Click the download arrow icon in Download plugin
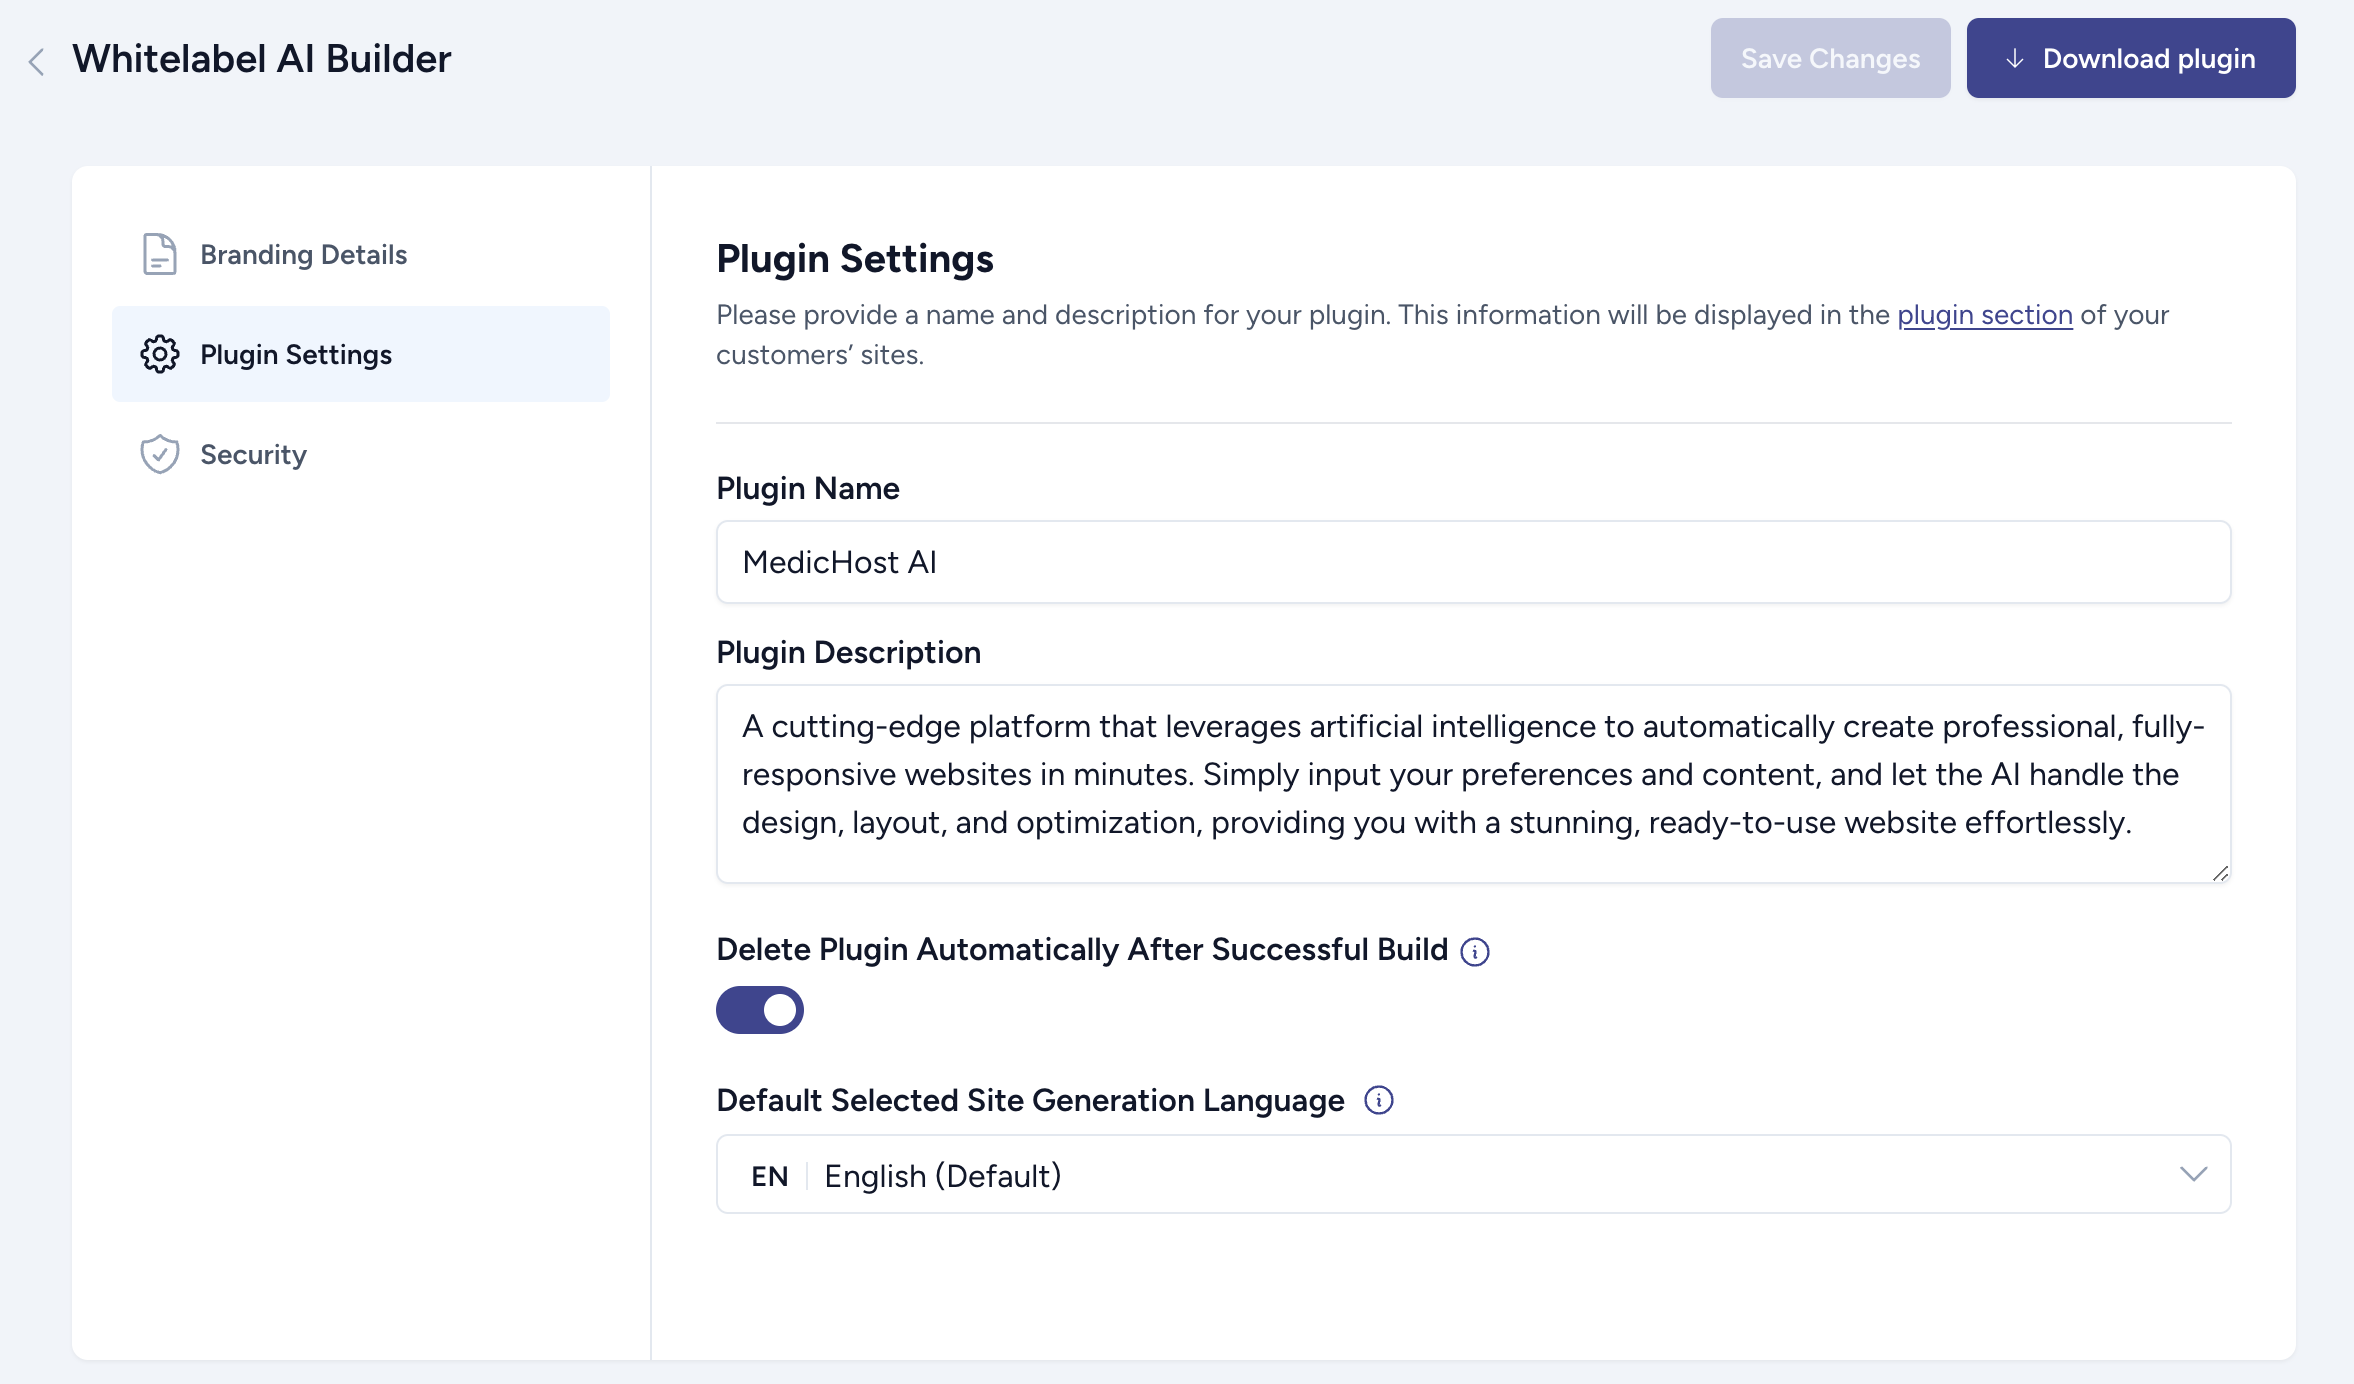This screenshot has height=1384, width=2354. coord(2015,59)
